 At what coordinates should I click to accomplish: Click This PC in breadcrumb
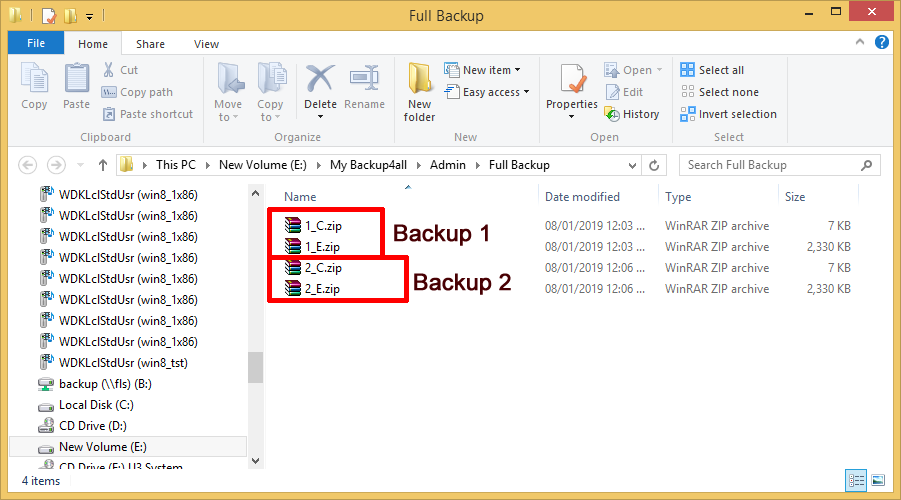pyautogui.click(x=176, y=165)
